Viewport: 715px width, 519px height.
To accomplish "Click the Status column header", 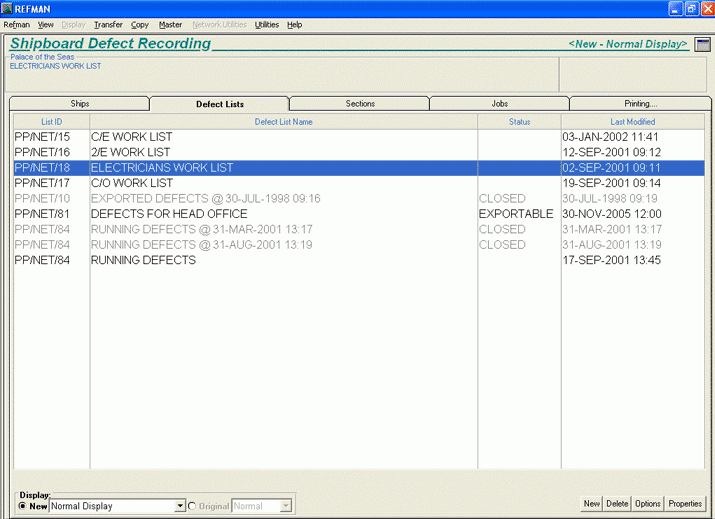I will point(519,122).
